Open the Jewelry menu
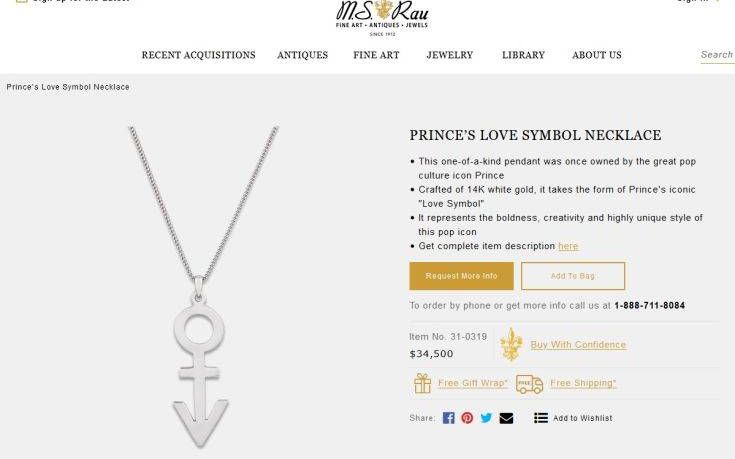 pos(450,55)
